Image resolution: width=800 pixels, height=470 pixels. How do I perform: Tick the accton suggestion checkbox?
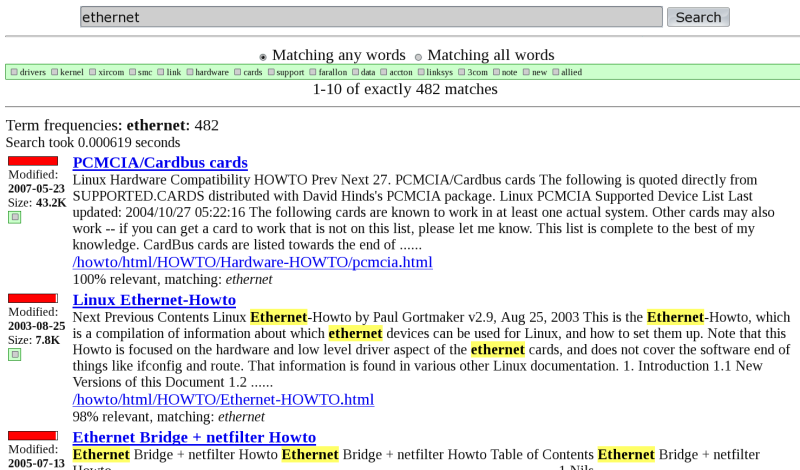click(384, 72)
